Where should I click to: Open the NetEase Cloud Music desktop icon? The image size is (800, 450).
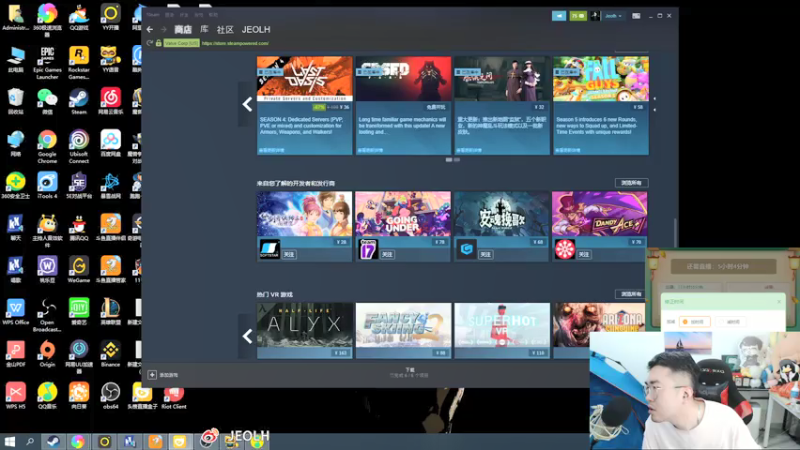click(x=110, y=101)
